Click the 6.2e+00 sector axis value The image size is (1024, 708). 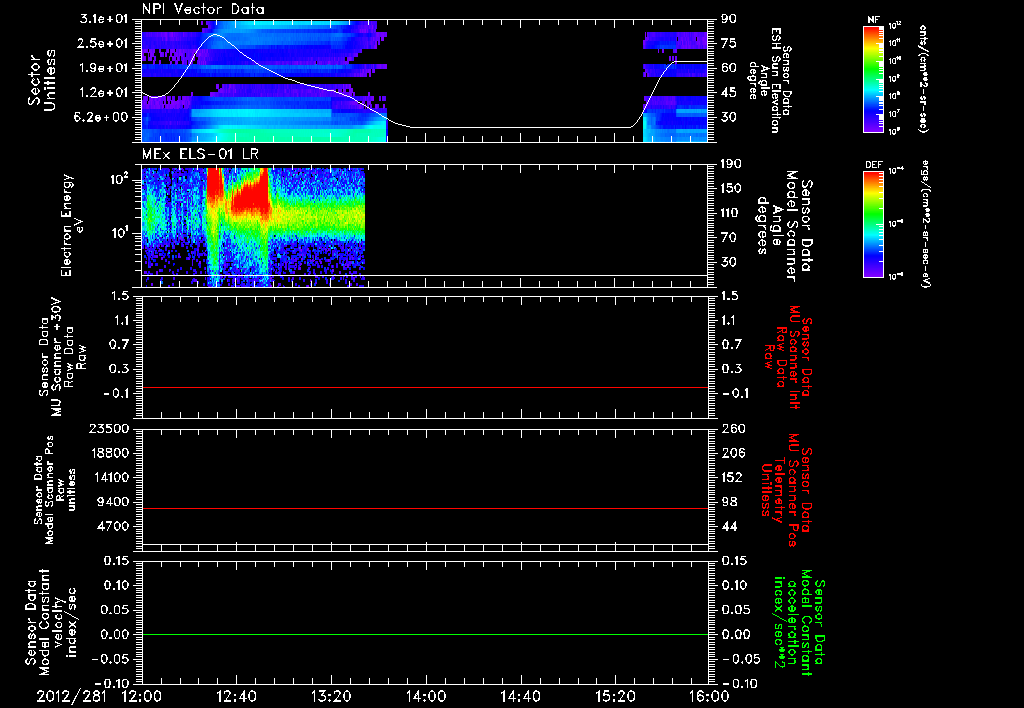[103, 117]
